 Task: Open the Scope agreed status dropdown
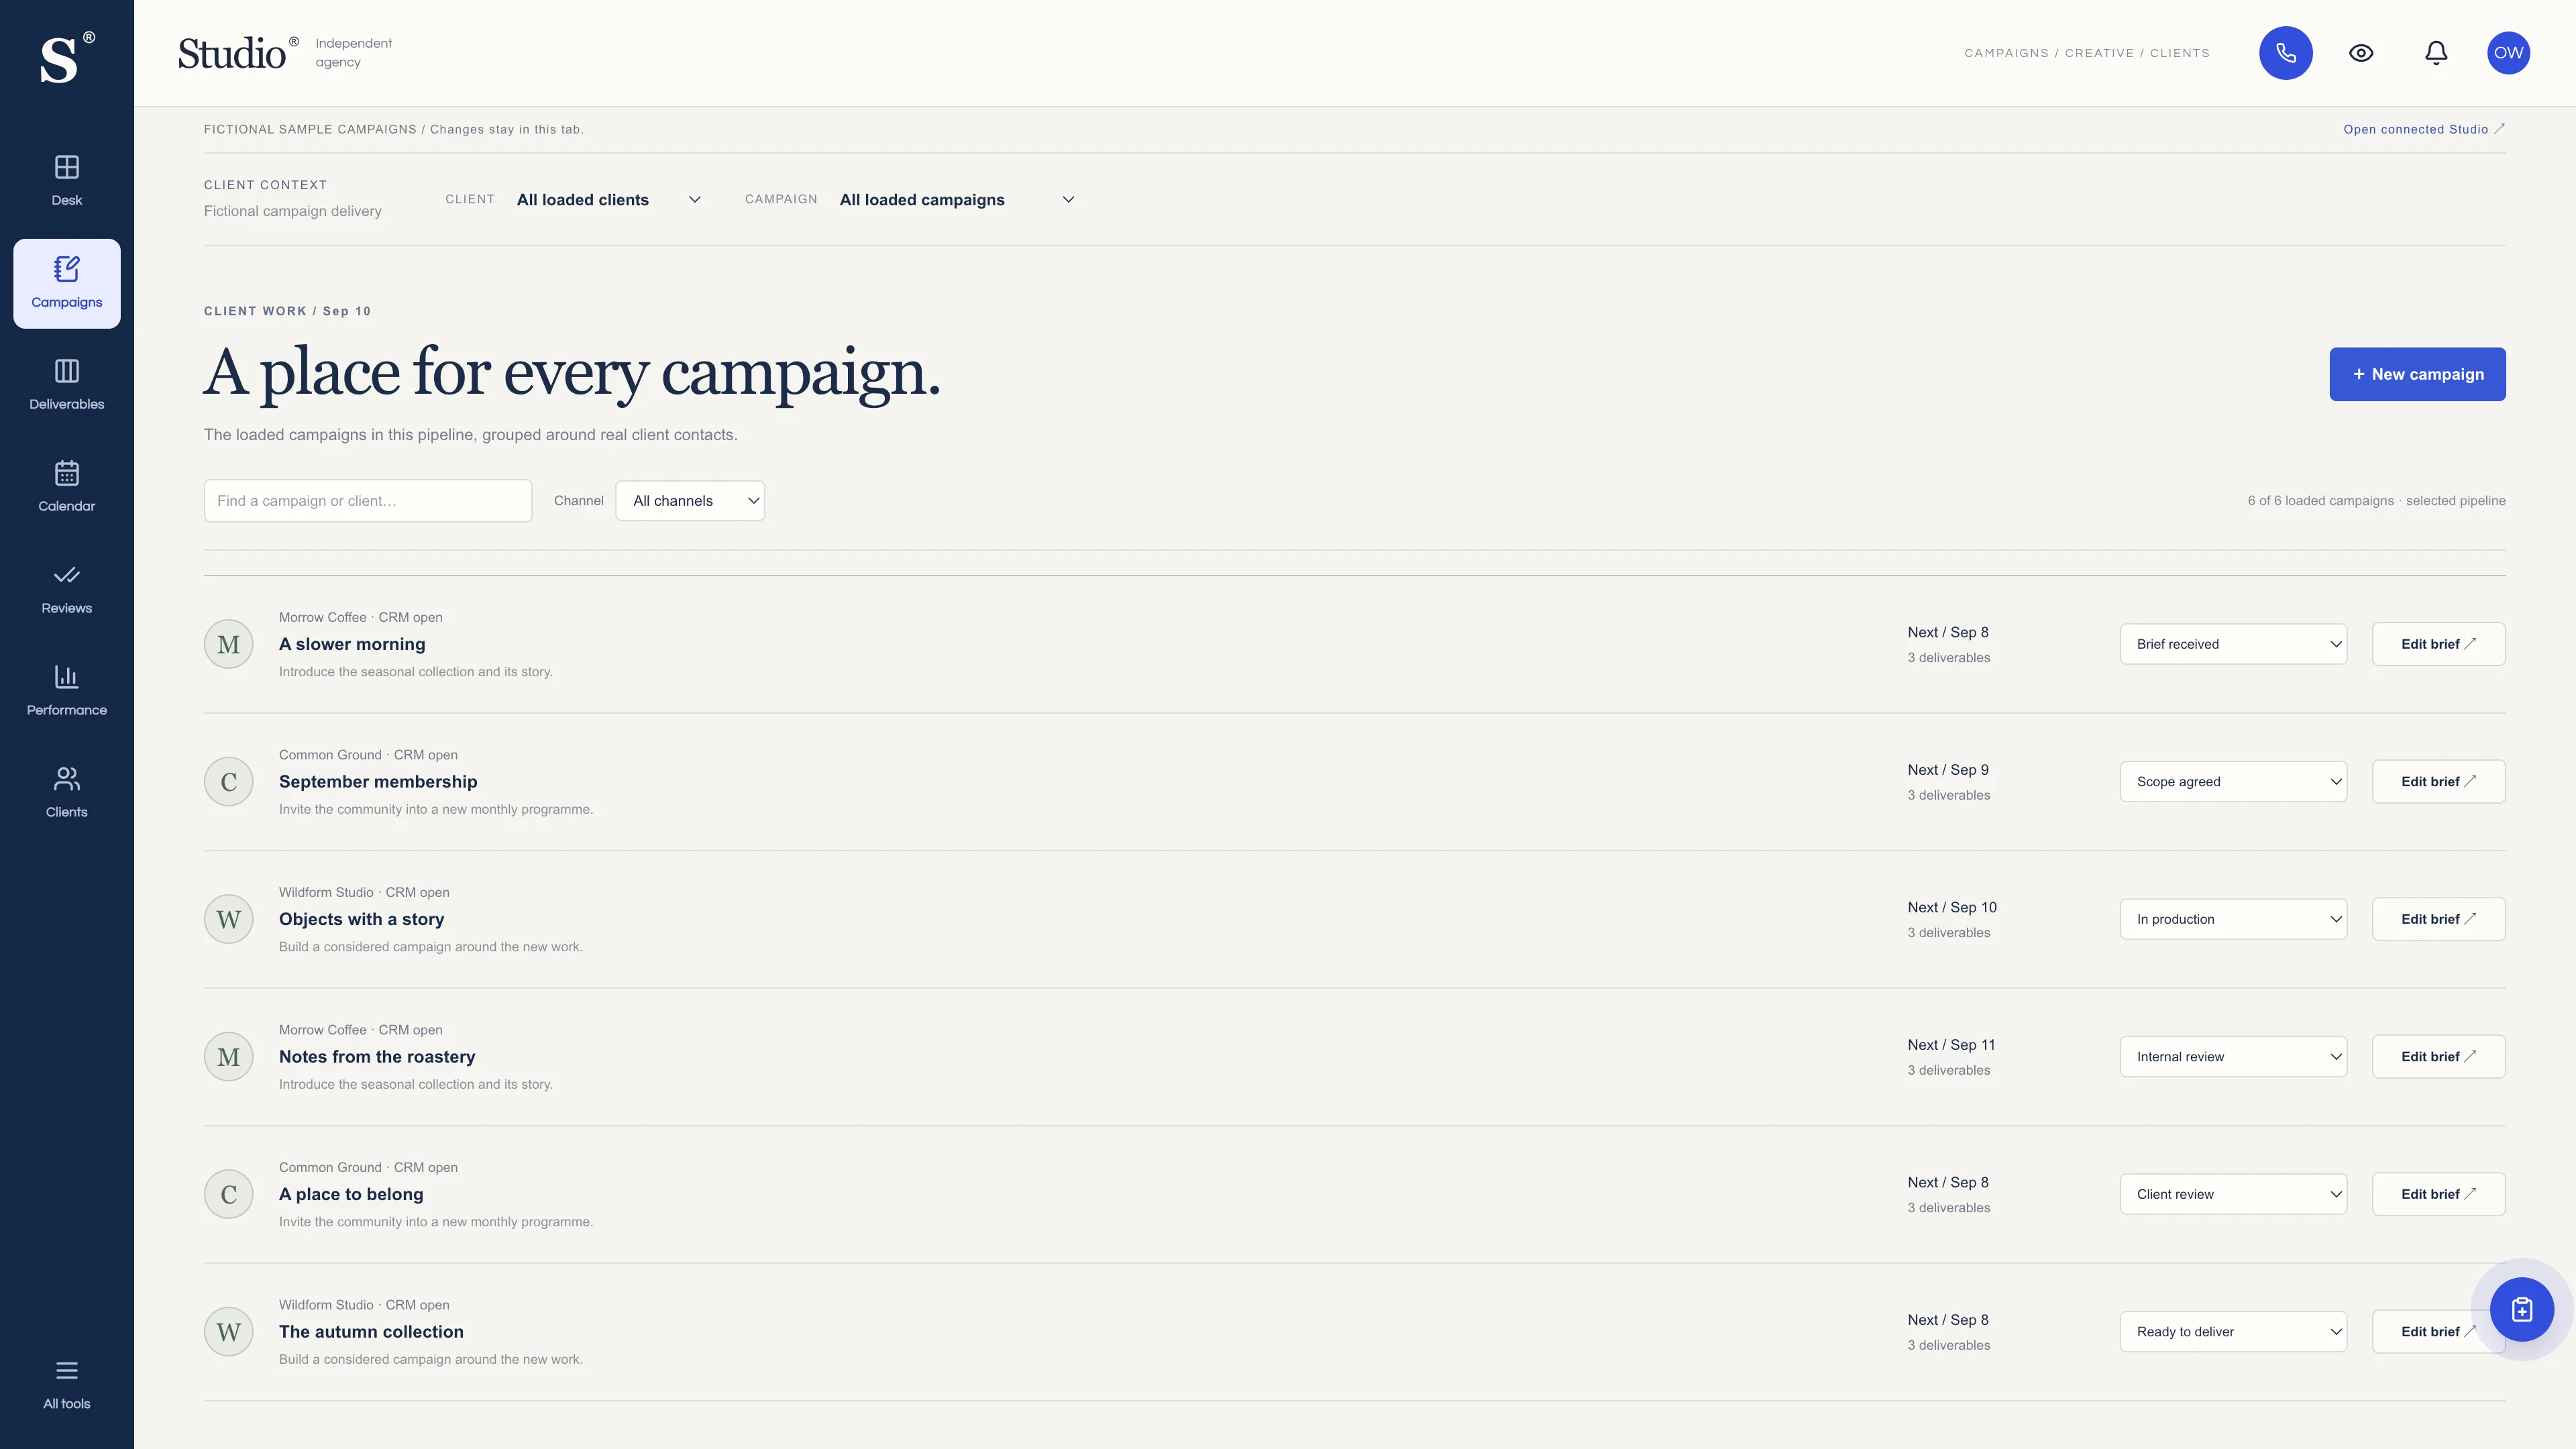(2233, 782)
